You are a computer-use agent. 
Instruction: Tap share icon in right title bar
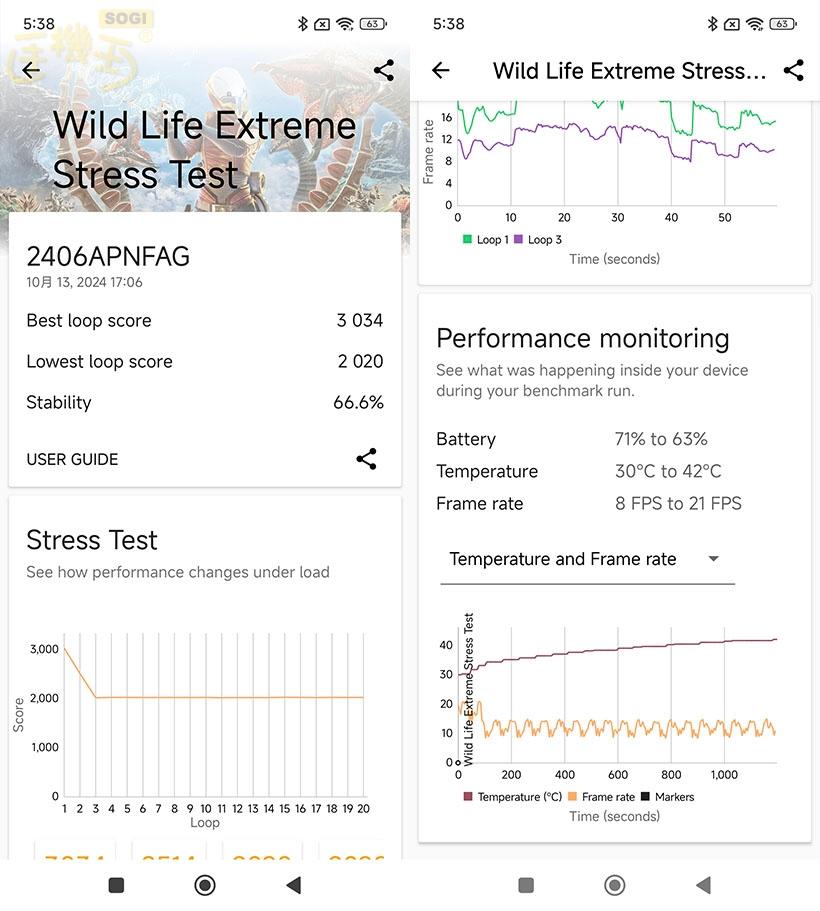click(793, 70)
